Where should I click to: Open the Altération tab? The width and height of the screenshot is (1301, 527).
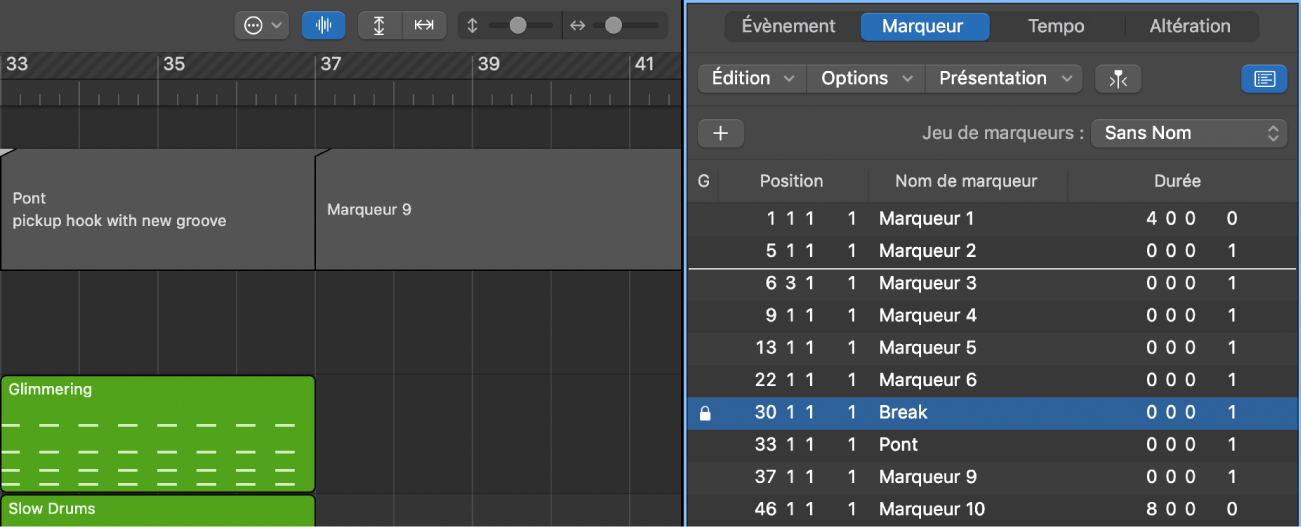pyautogui.click(x=1189, y=27)
